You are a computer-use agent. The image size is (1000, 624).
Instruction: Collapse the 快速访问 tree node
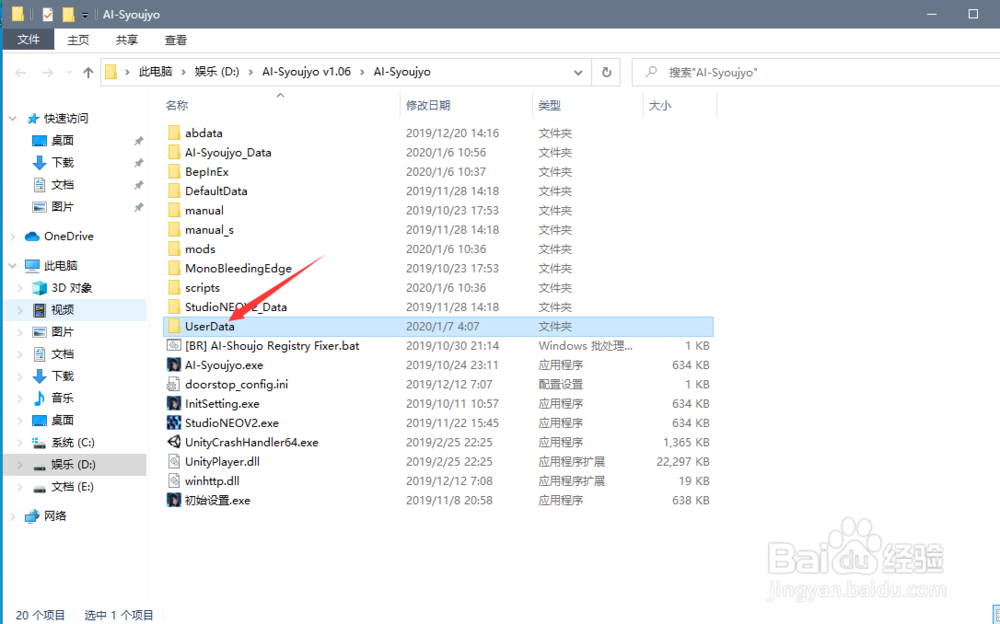click(x=13, y=119)
